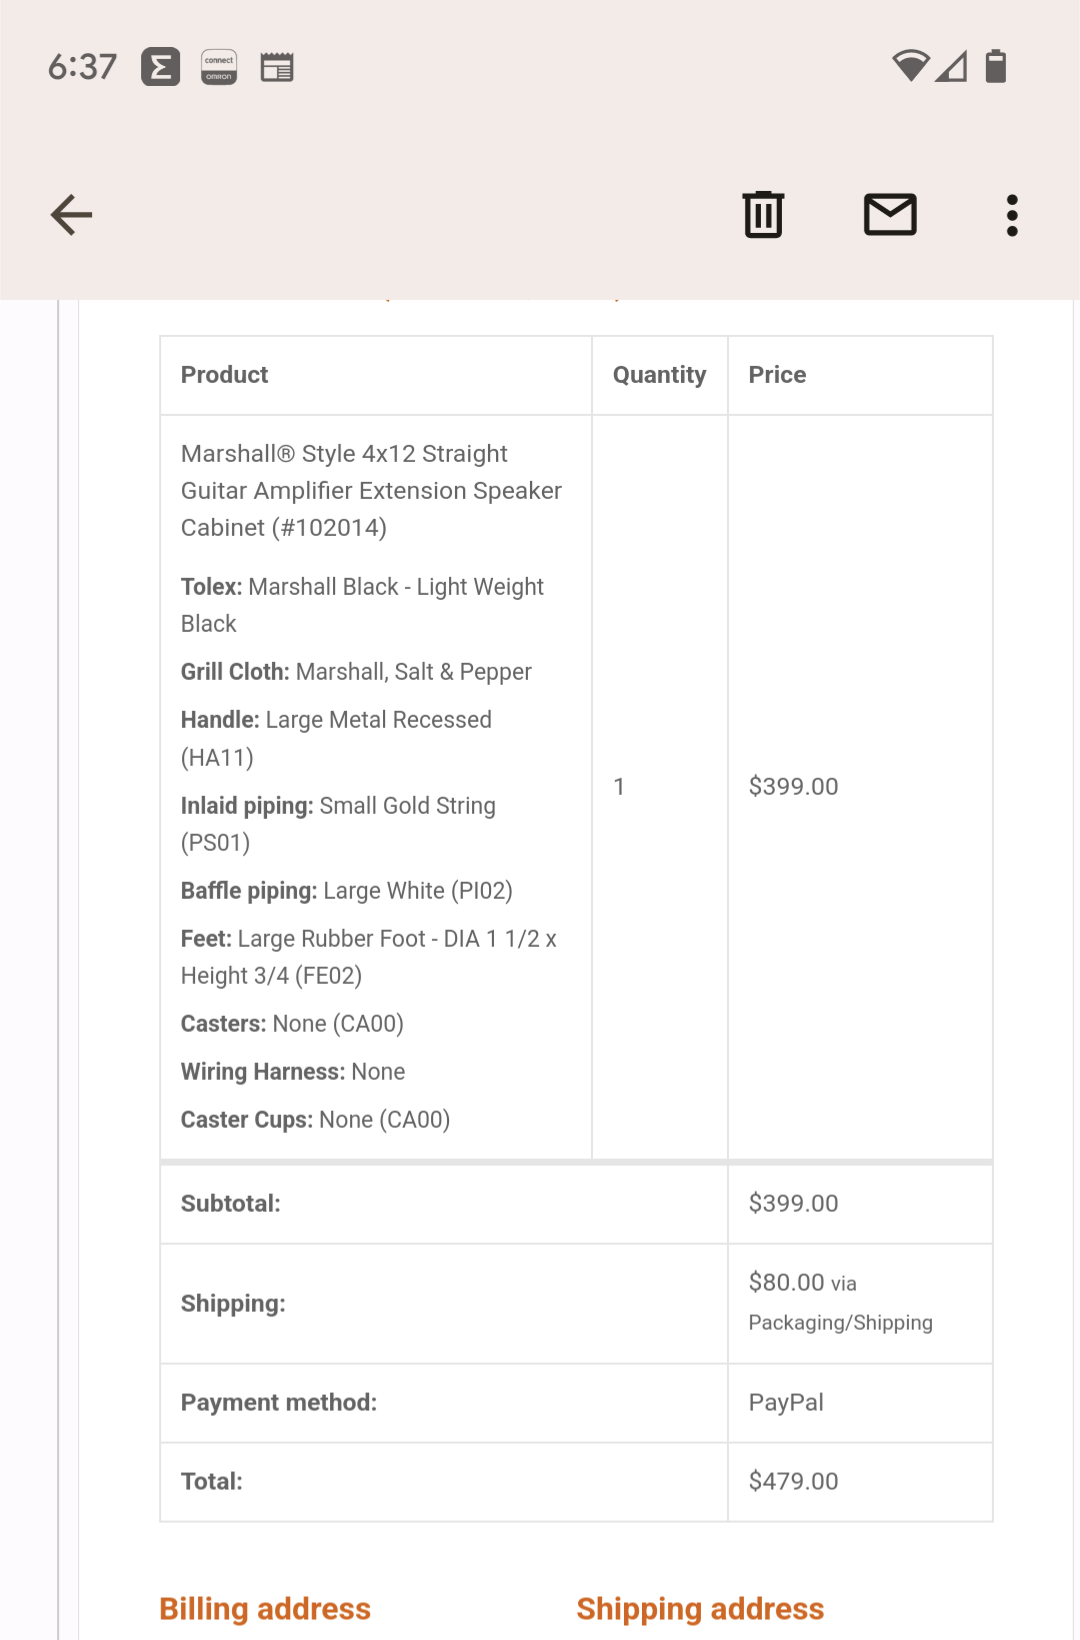Mark the email unread with the envelope icon
The image size is (1080, 1640).
(x=890, y=213)
